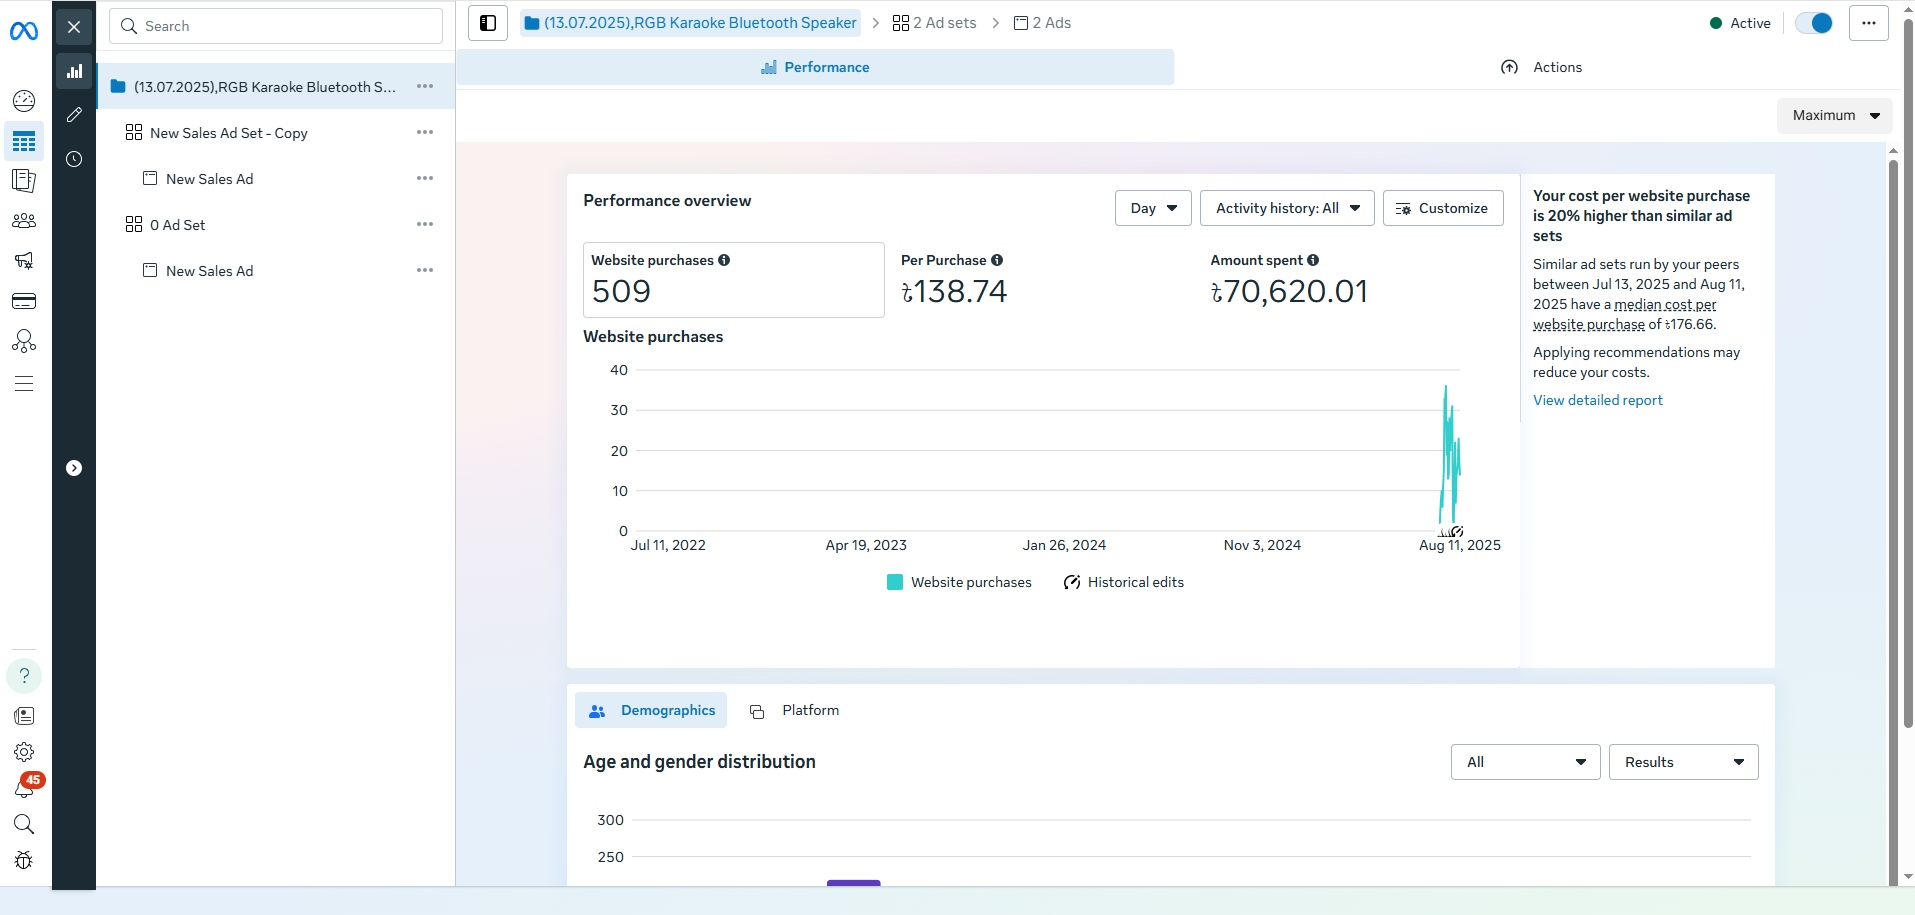Open the notifications bell with 45 badge
Viewport: 1915px width, 915px height.
click(24, 789)
